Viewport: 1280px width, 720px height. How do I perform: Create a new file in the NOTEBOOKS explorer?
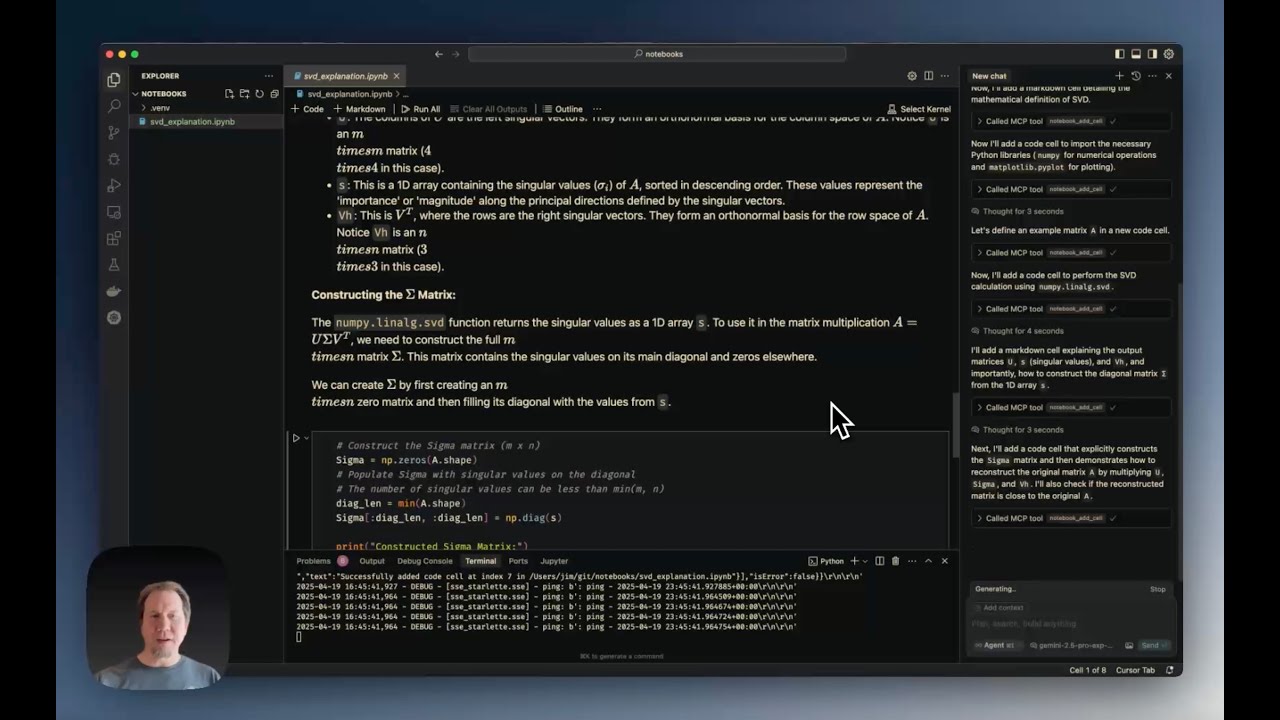[230, 94]
